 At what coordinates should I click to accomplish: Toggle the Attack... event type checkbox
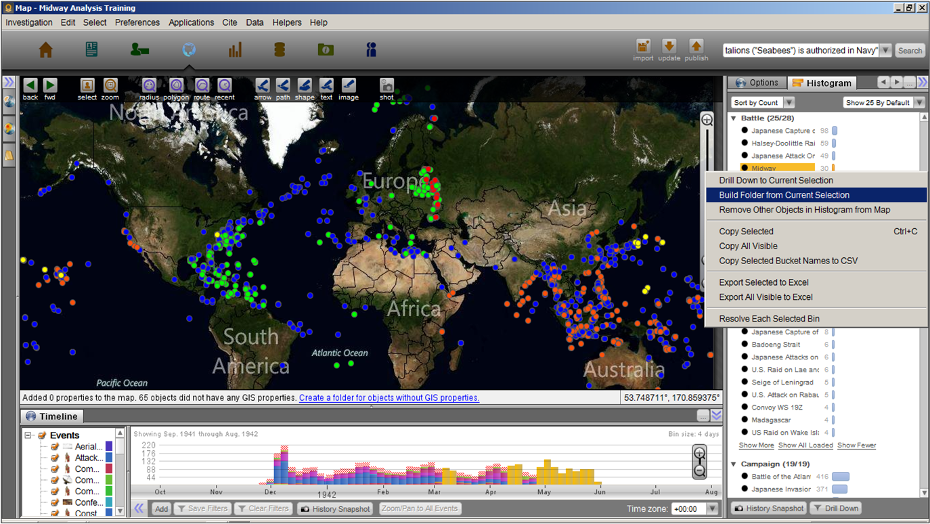click(55, 458)
